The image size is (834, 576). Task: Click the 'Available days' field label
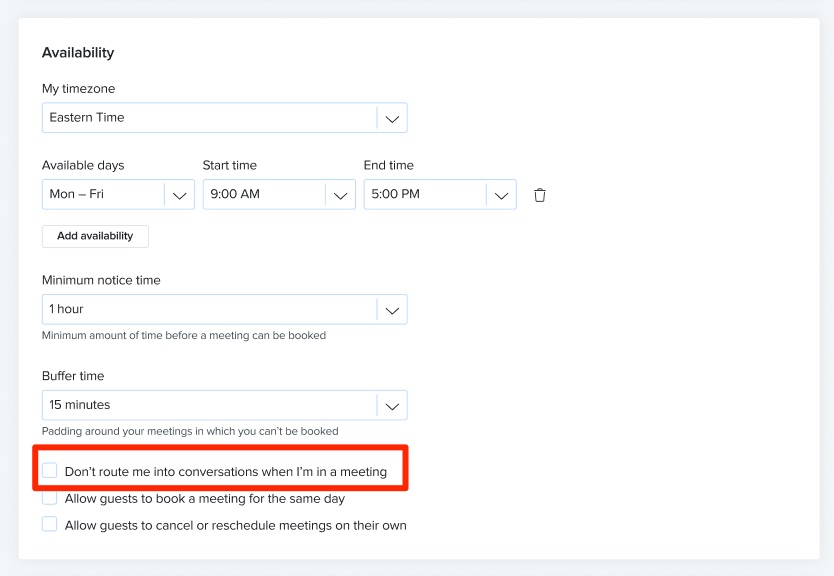coord(83,165)
